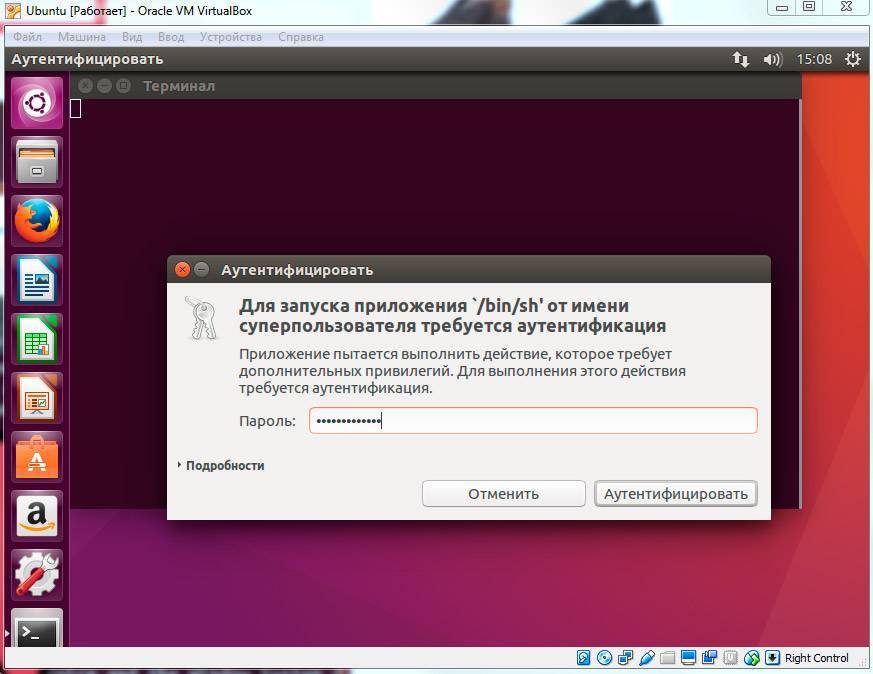This screenshot has width=873, height=674.
Task: Close the authentication dialog
Action: (x=182, y=270)
